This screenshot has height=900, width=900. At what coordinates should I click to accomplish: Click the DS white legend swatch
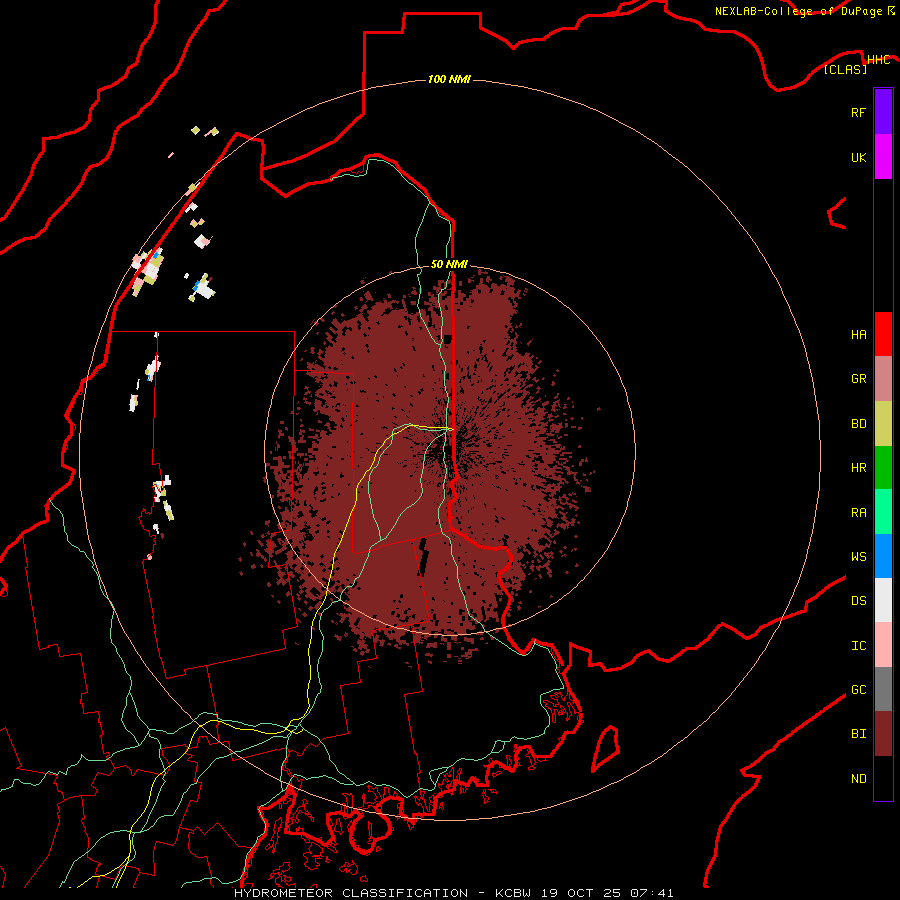(x=883, y=600)
